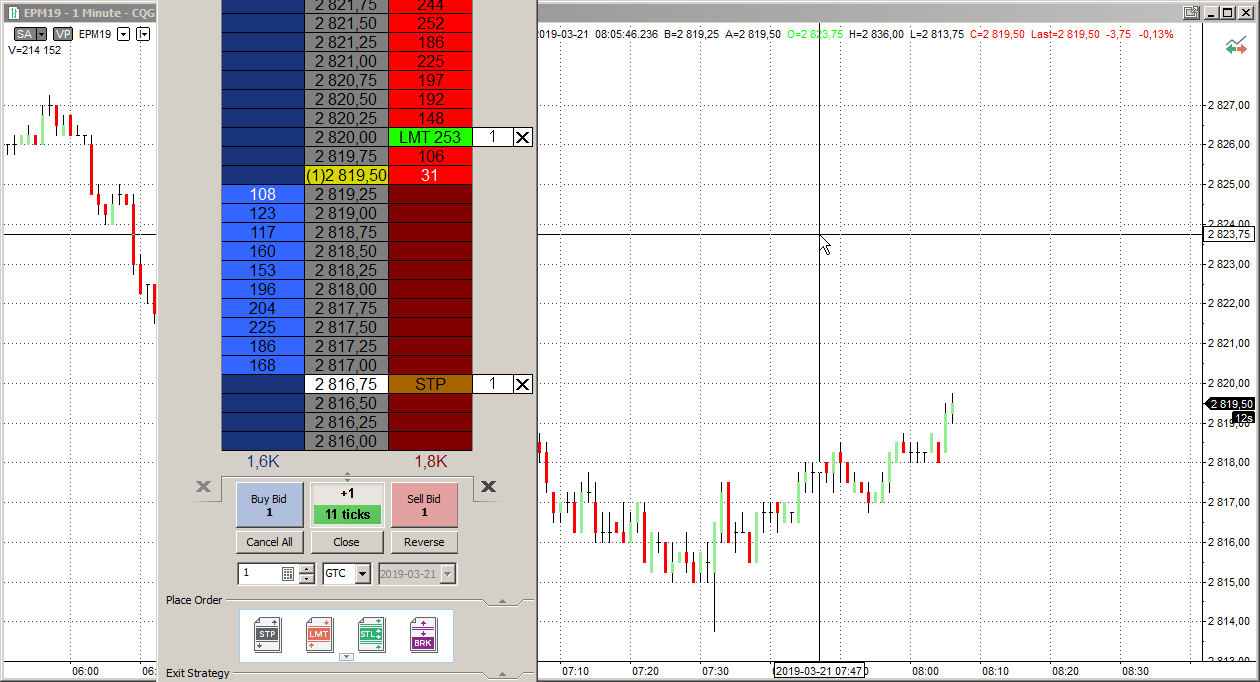This screenshot has width=1260, height=682.
Task: Click bid size 108 at 2 819,25
Action: tap(262, 194)
